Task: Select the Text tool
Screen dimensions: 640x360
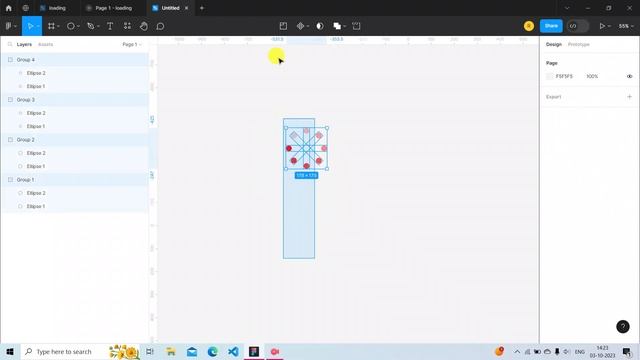Action: 110,26
